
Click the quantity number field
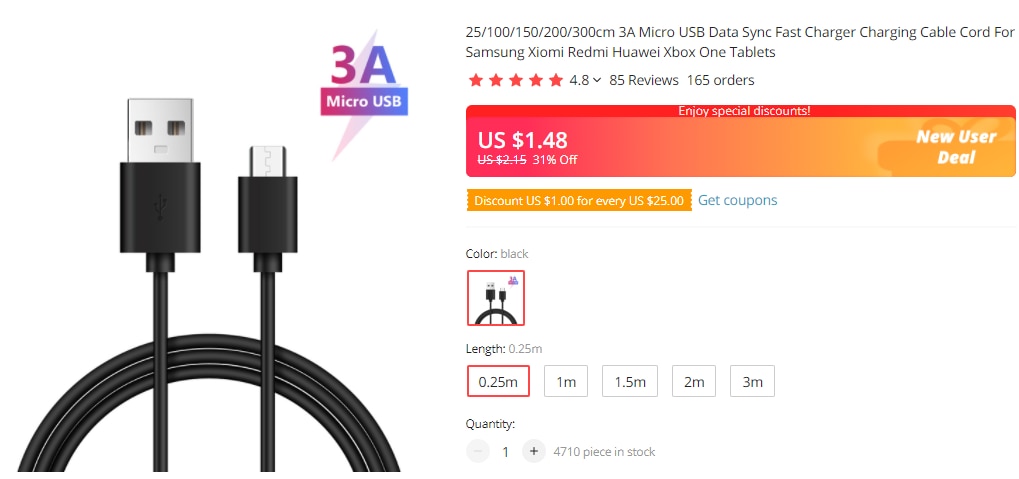pyautogui.click(x=506, y=451)
